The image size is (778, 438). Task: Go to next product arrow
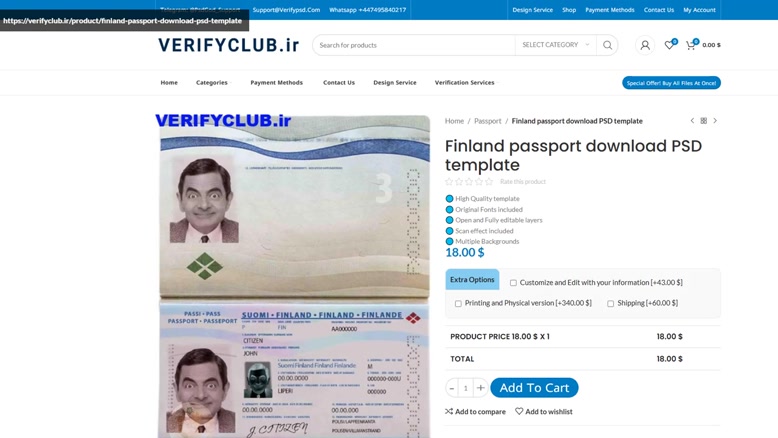(715, 121)
